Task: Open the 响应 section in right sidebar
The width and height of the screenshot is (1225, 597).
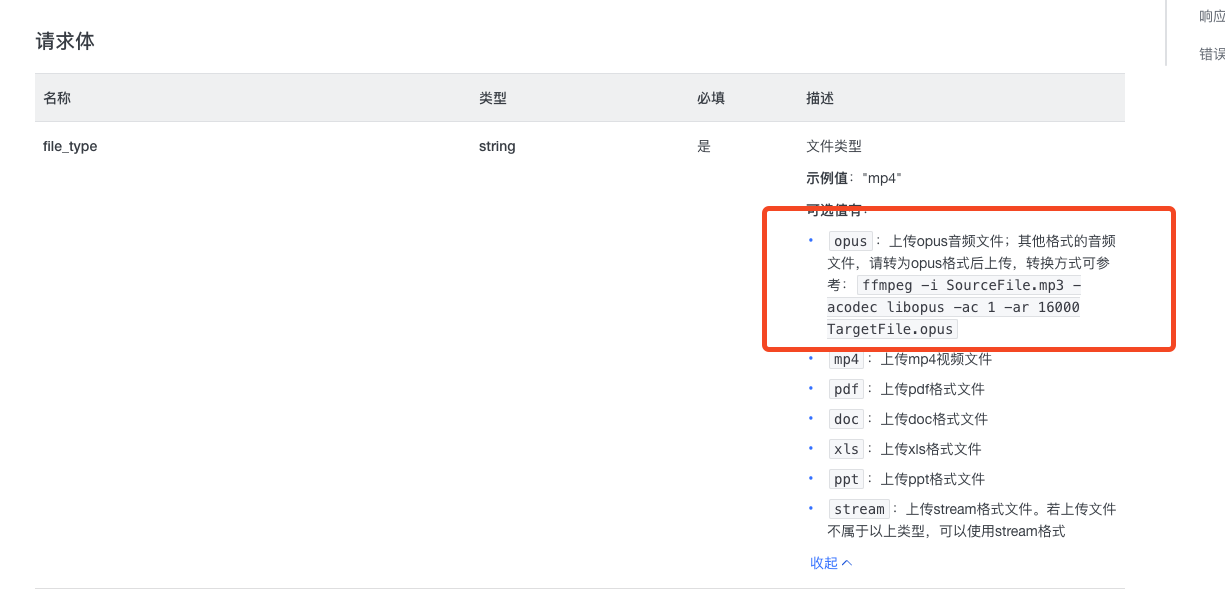Action: [1209, 16]
